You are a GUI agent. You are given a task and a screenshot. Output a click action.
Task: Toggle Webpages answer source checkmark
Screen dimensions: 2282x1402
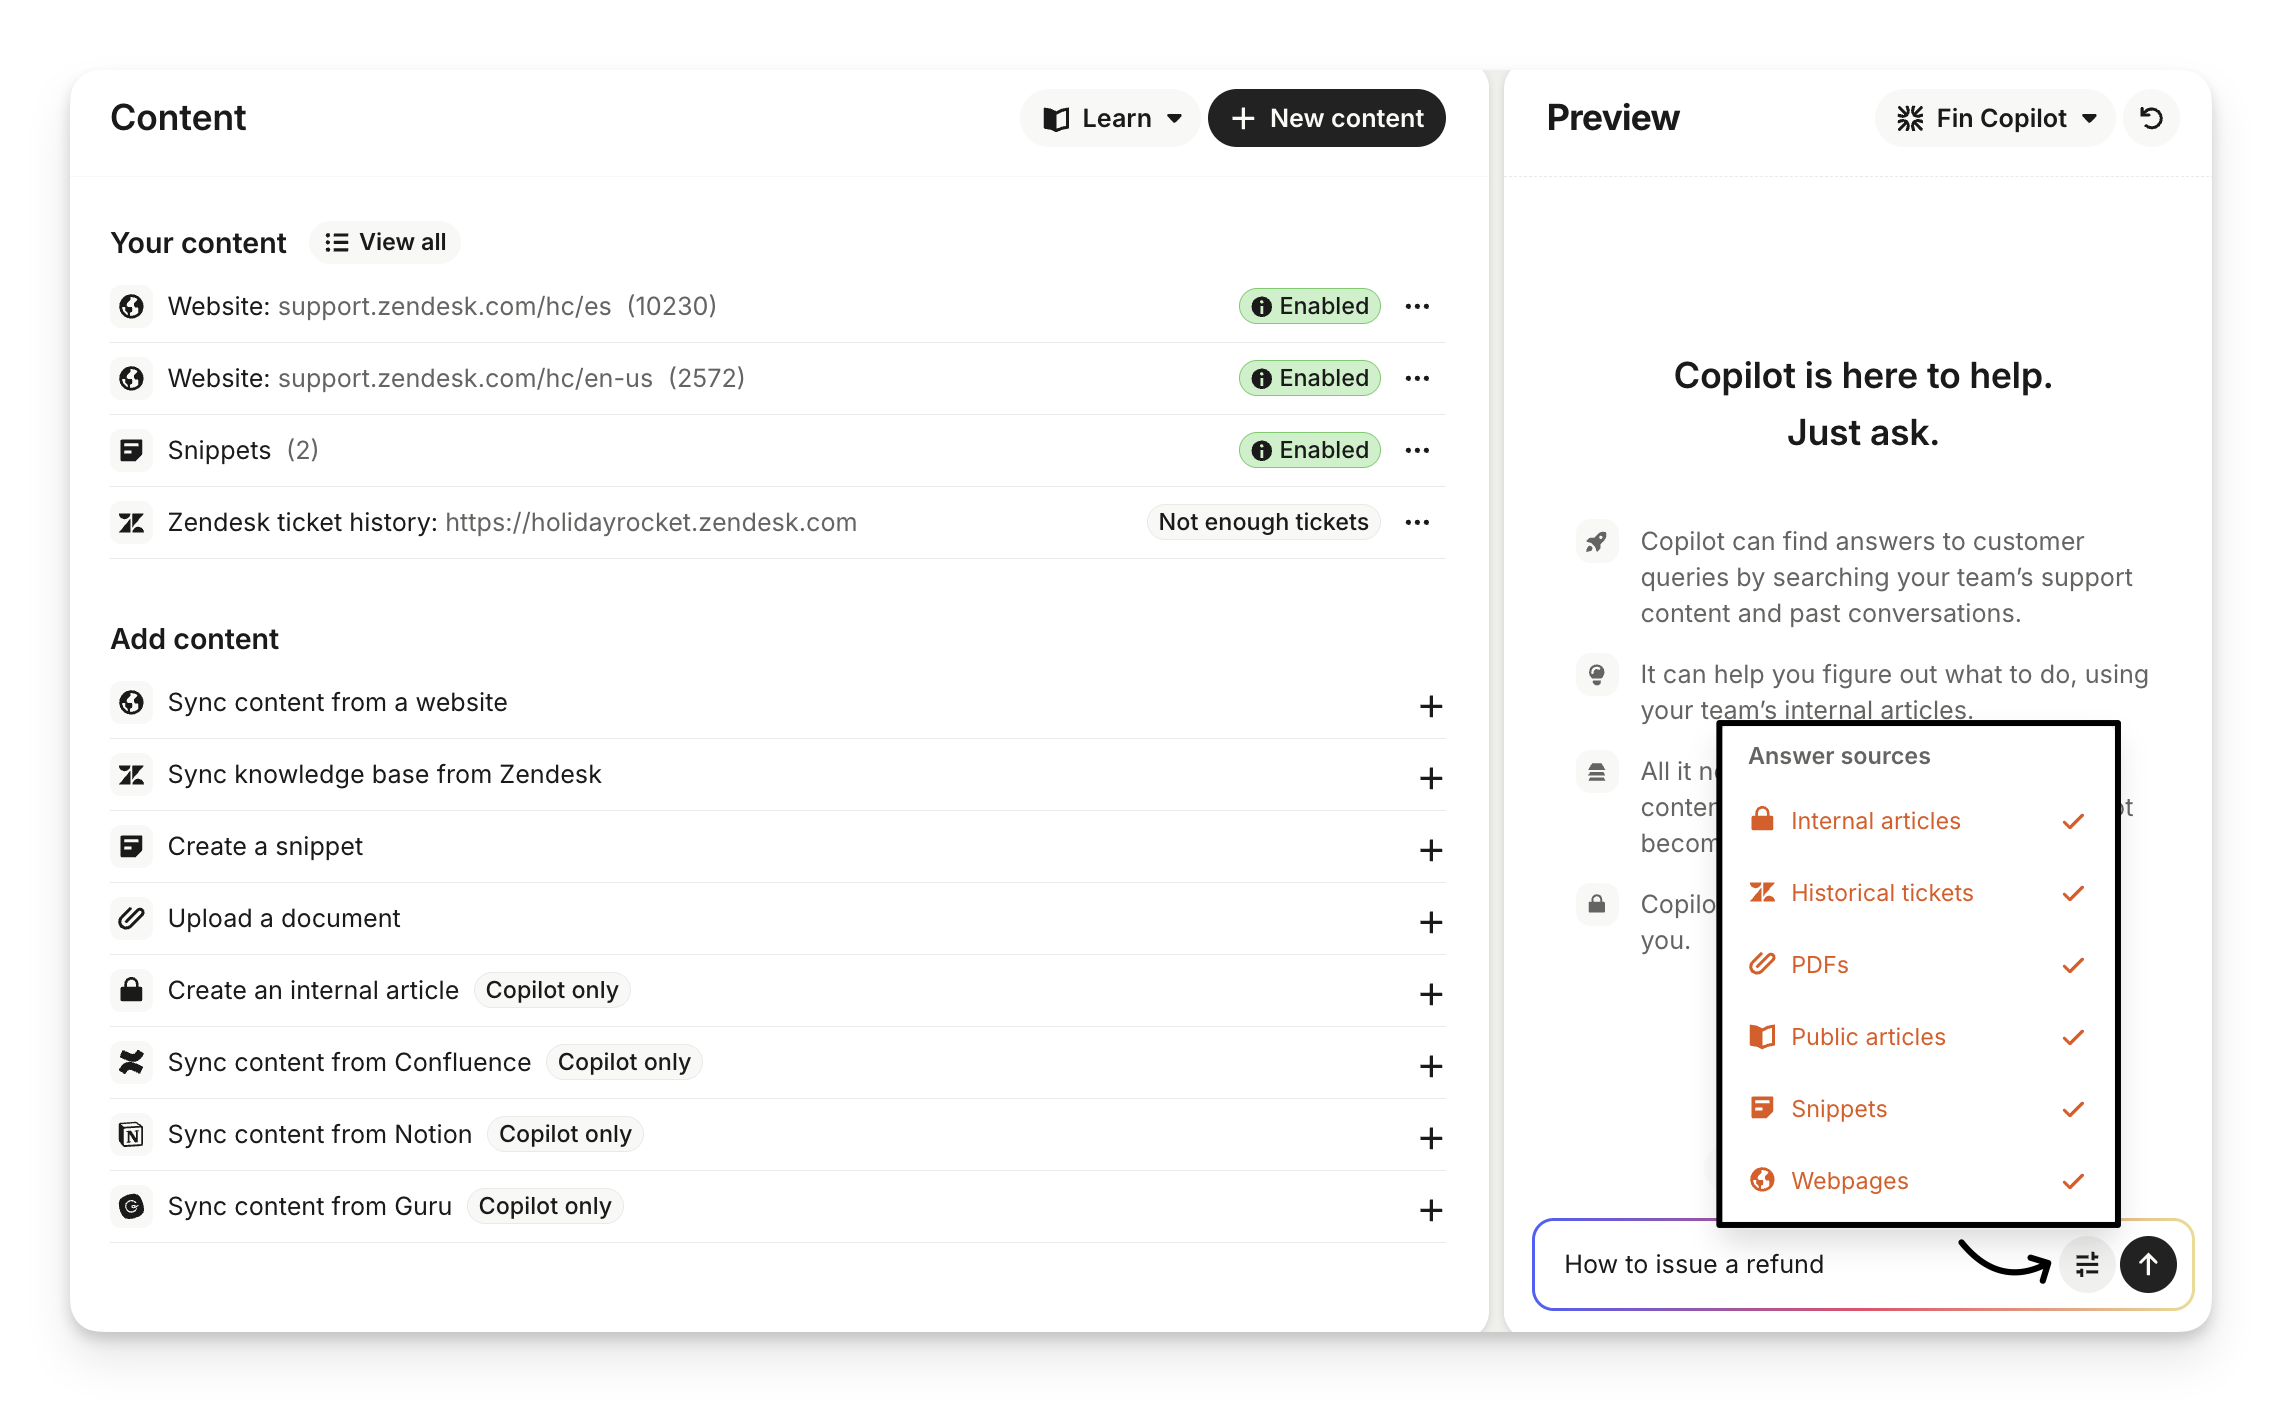point(2073,1181)
